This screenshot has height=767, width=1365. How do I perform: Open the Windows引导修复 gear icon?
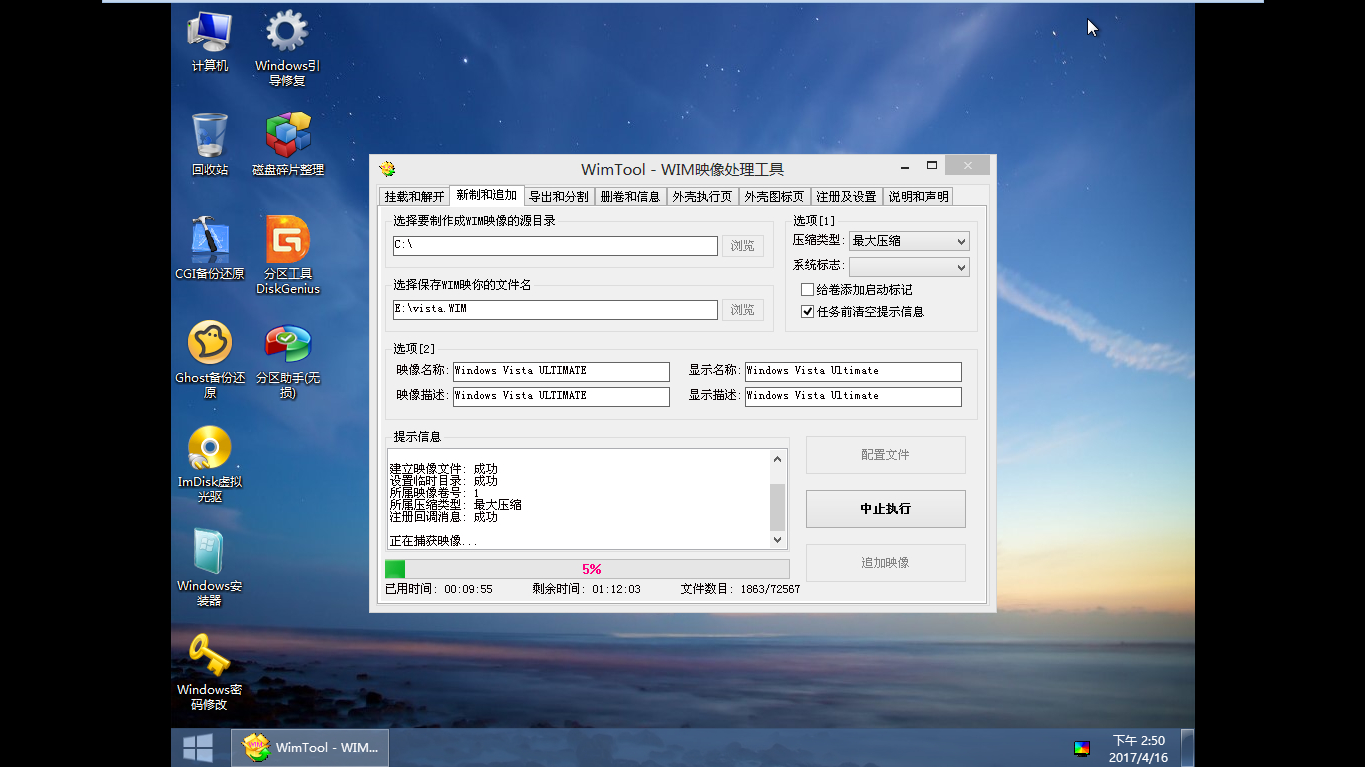[x=287, y=48]
